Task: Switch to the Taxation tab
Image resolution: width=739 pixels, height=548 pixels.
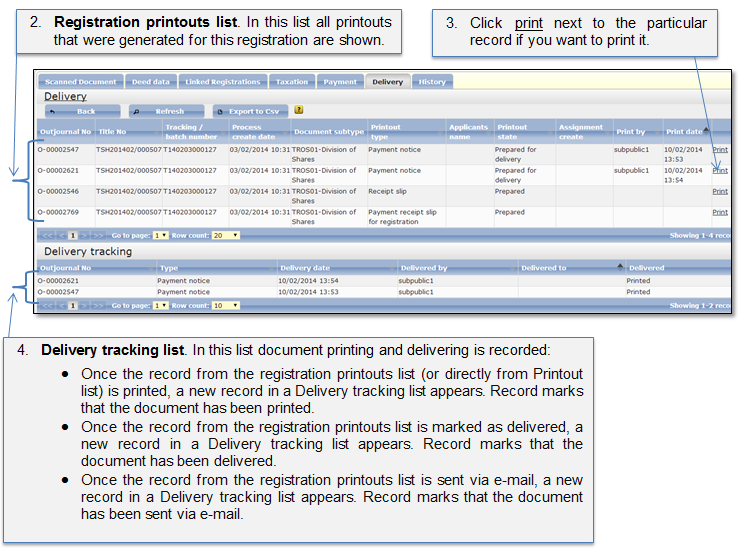Action: [x=292, y=82]
